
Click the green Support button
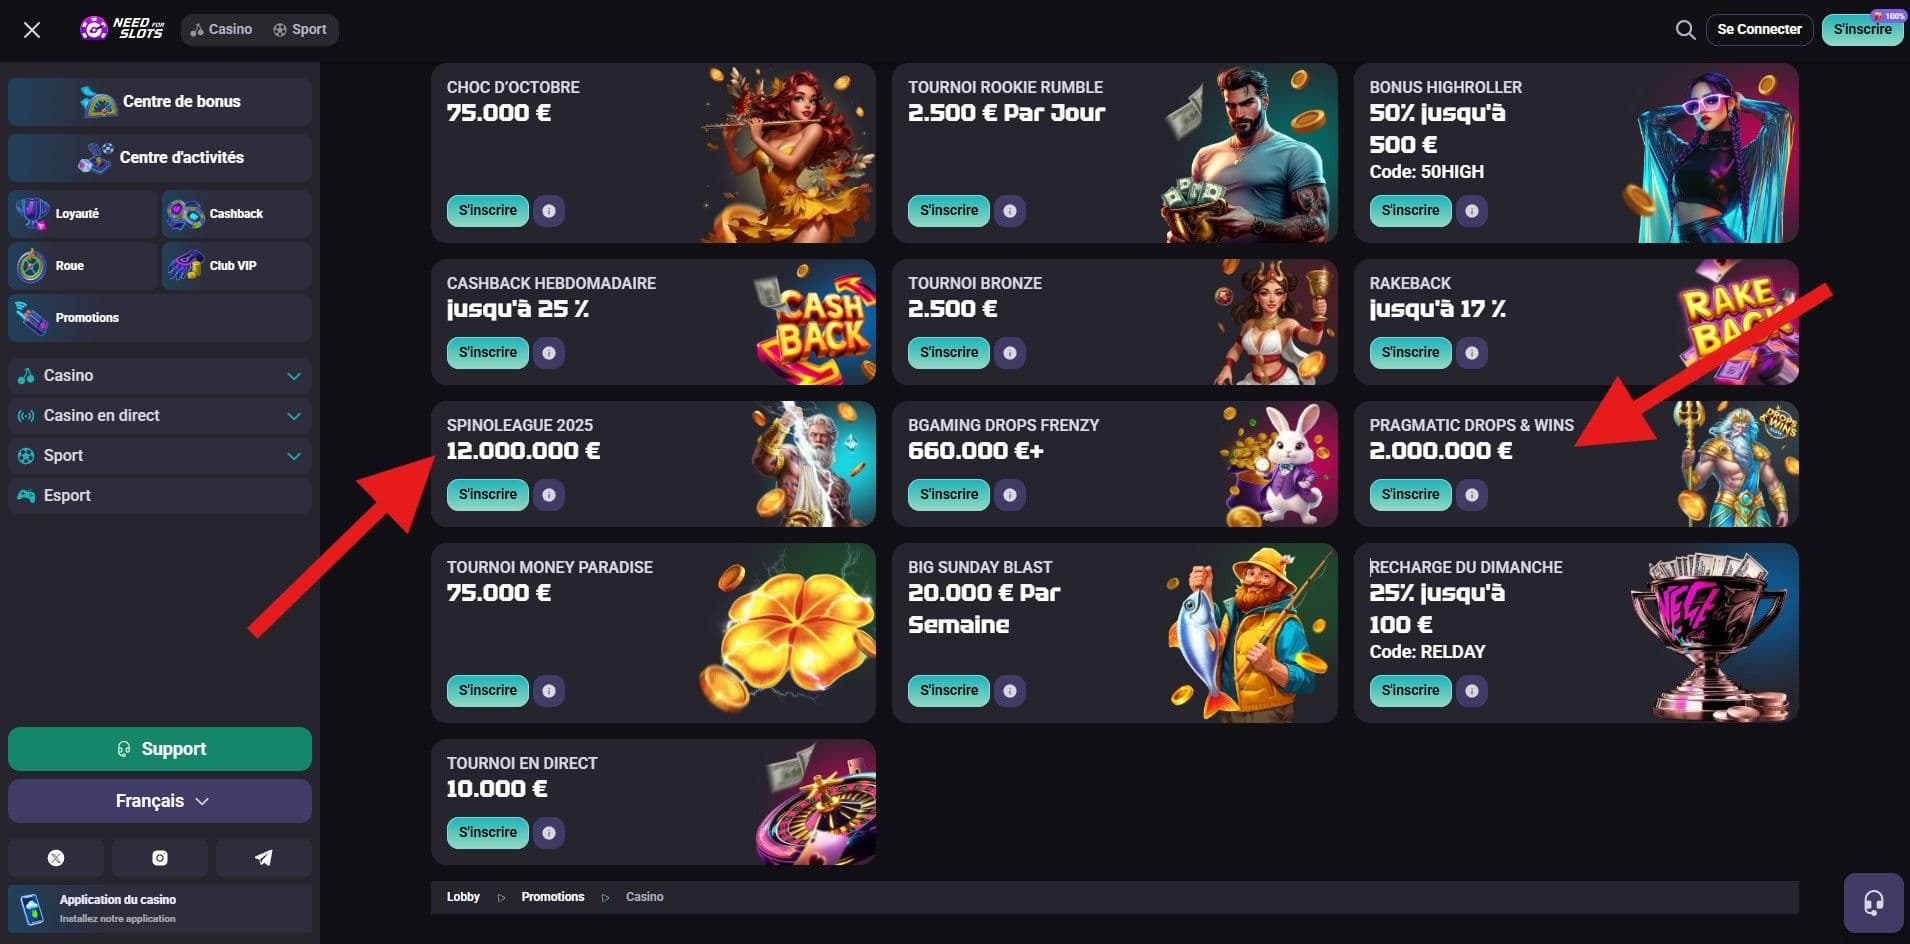[x=160, y=749]
